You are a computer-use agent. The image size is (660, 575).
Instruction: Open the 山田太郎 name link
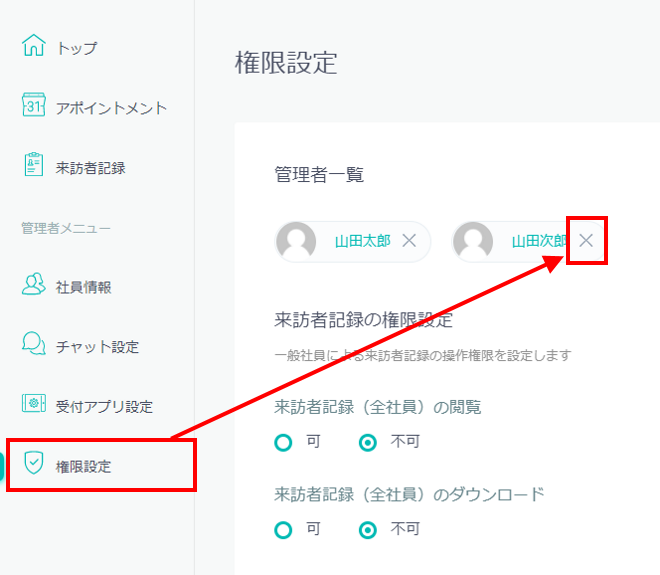[362, 241]
